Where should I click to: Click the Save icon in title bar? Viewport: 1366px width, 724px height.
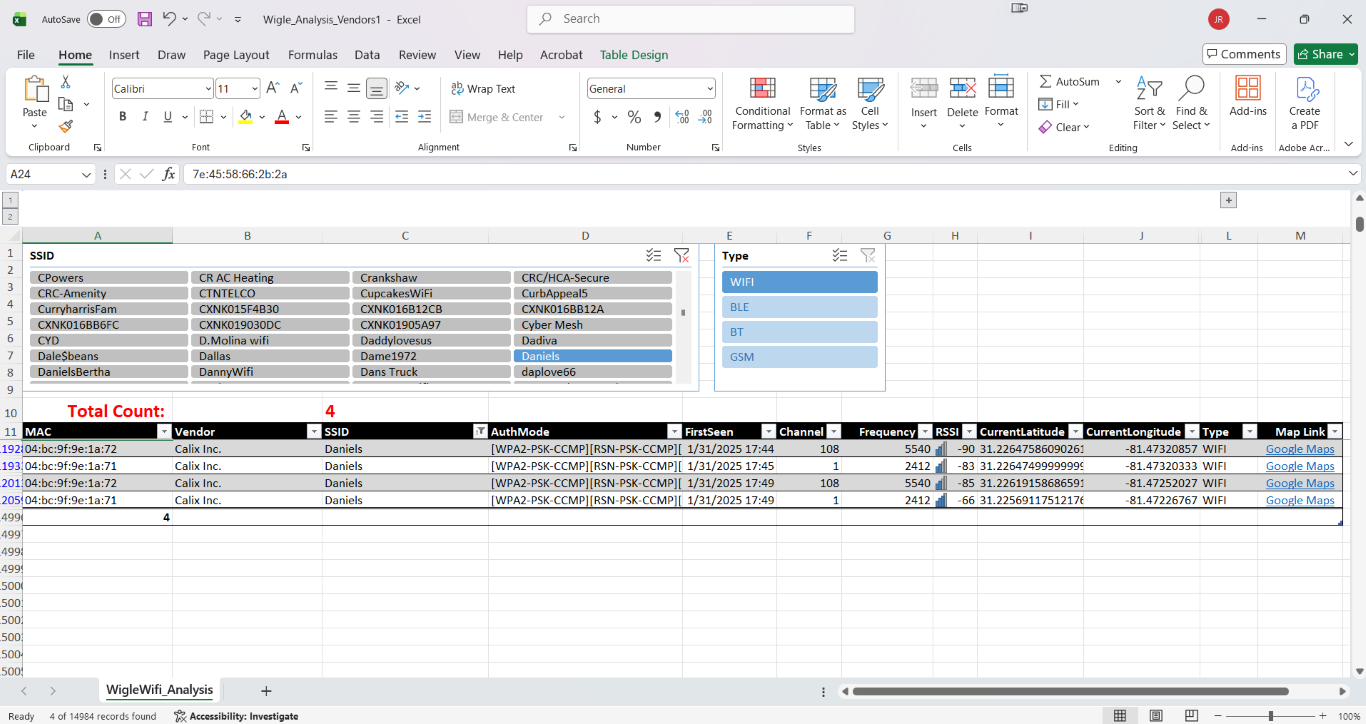[145, 19]
